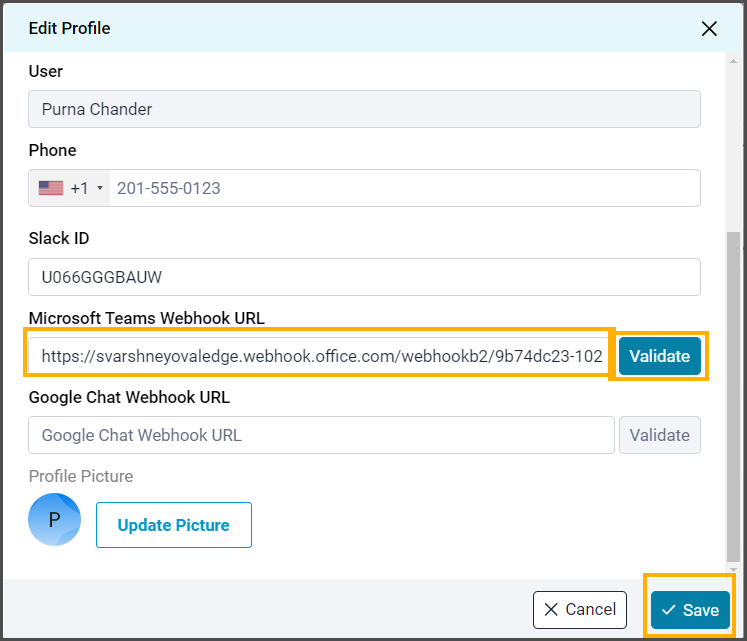The image size is (747, 641).
Task: Click the User name field showing Purna Chander
Action: 364,109
